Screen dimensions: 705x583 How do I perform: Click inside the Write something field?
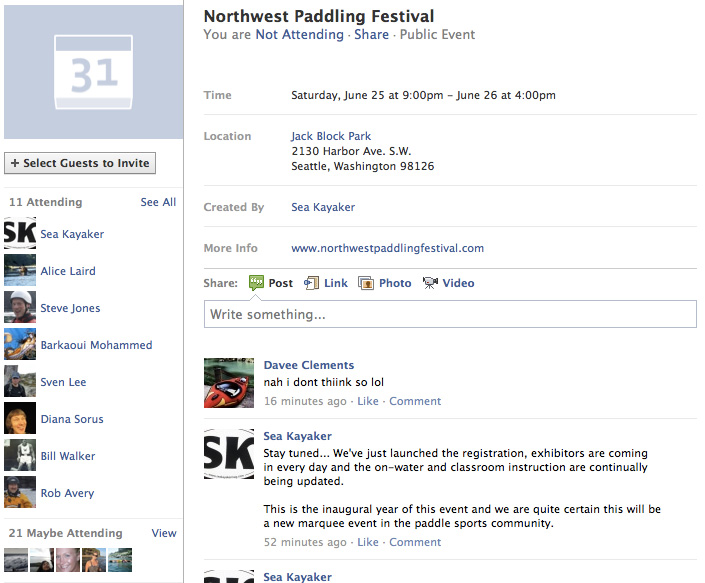(451, 314)
